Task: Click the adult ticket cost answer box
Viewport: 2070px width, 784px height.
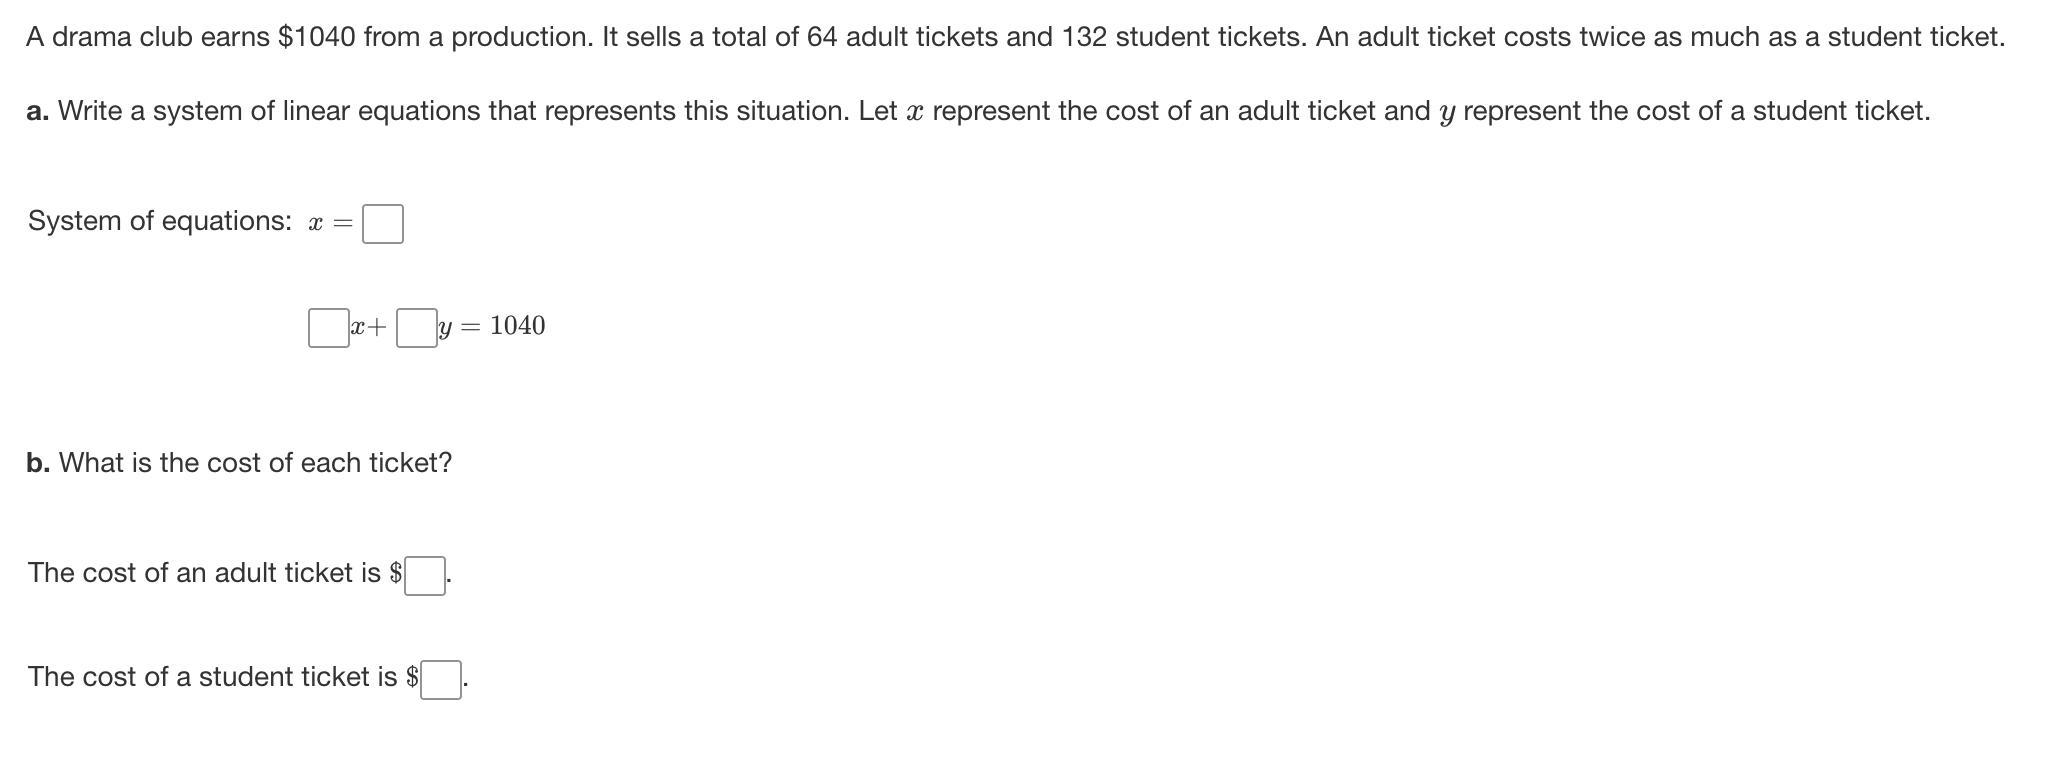Action: pos(425,576)
